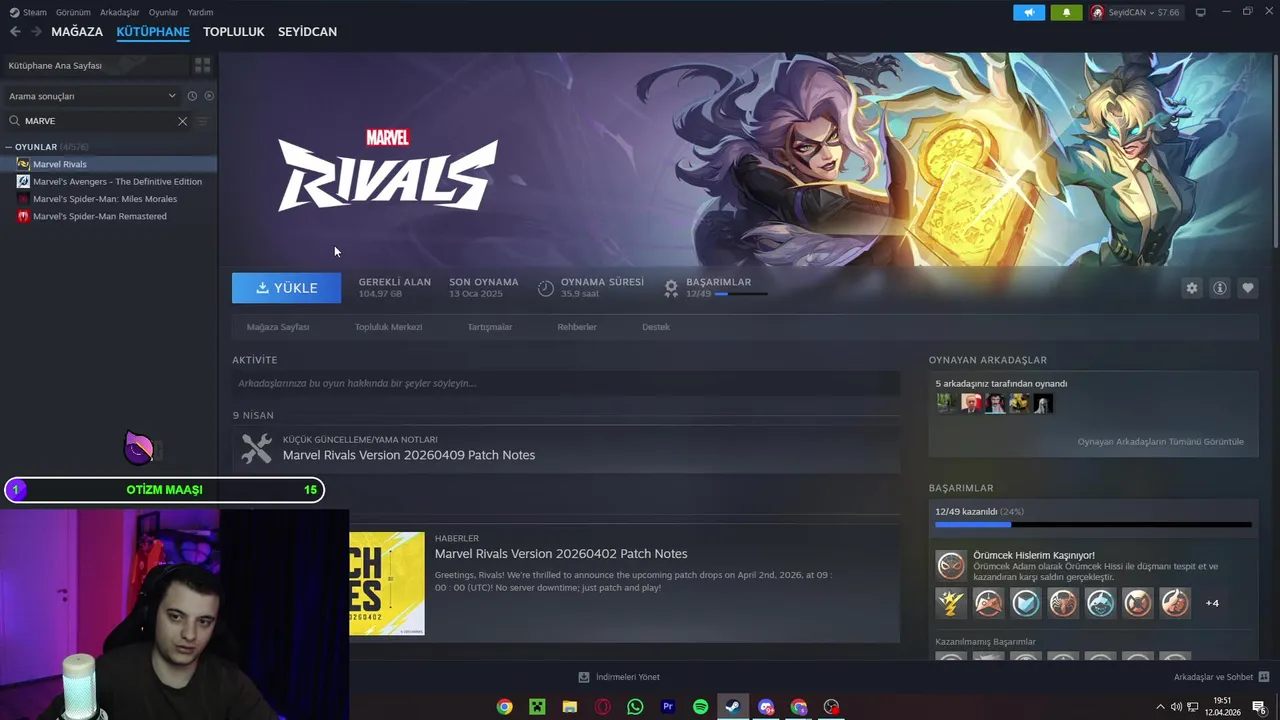The width and height of the screenshot is (1280, 720).
Task: Open the SEYİDCAN profile tab
Action: point(307,32)
